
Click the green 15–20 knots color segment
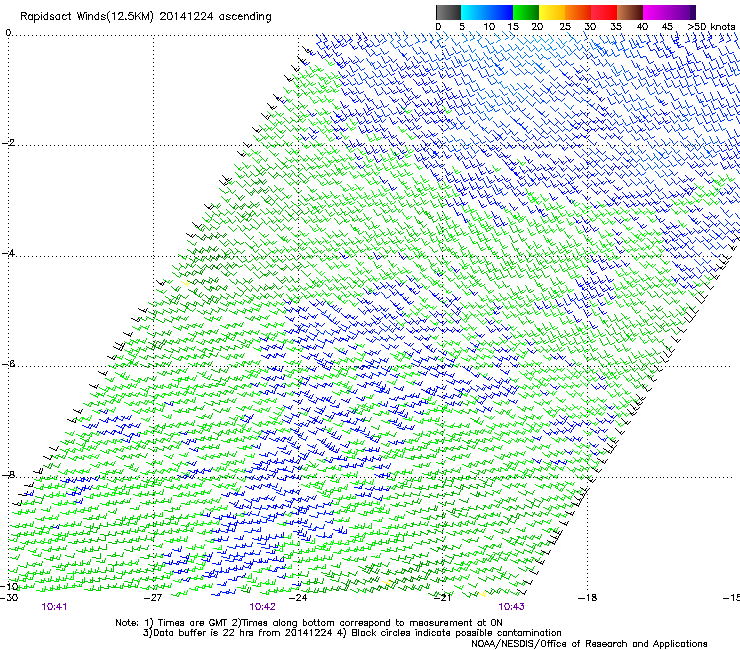526,12
